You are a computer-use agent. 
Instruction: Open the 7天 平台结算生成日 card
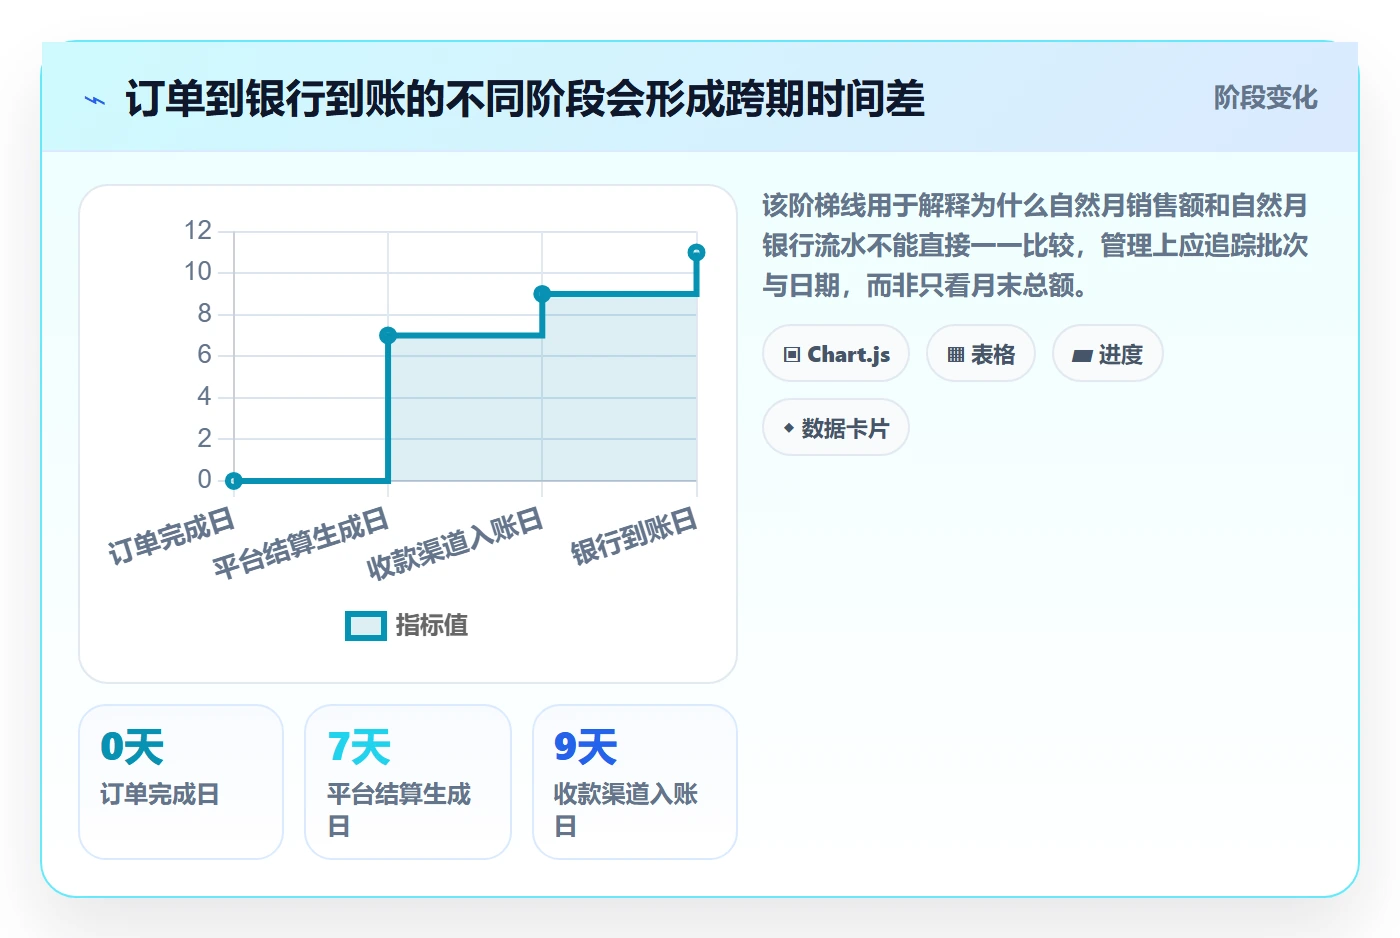pos(408,782)
